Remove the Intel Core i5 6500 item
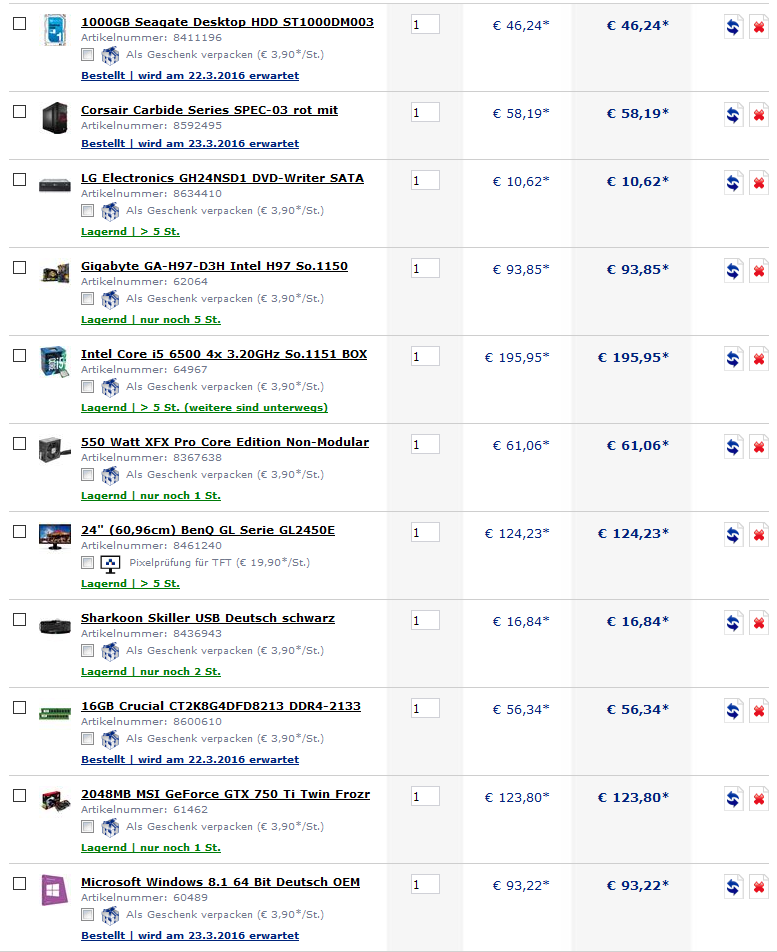The image size is (777, 952). (x=759, y=359)
